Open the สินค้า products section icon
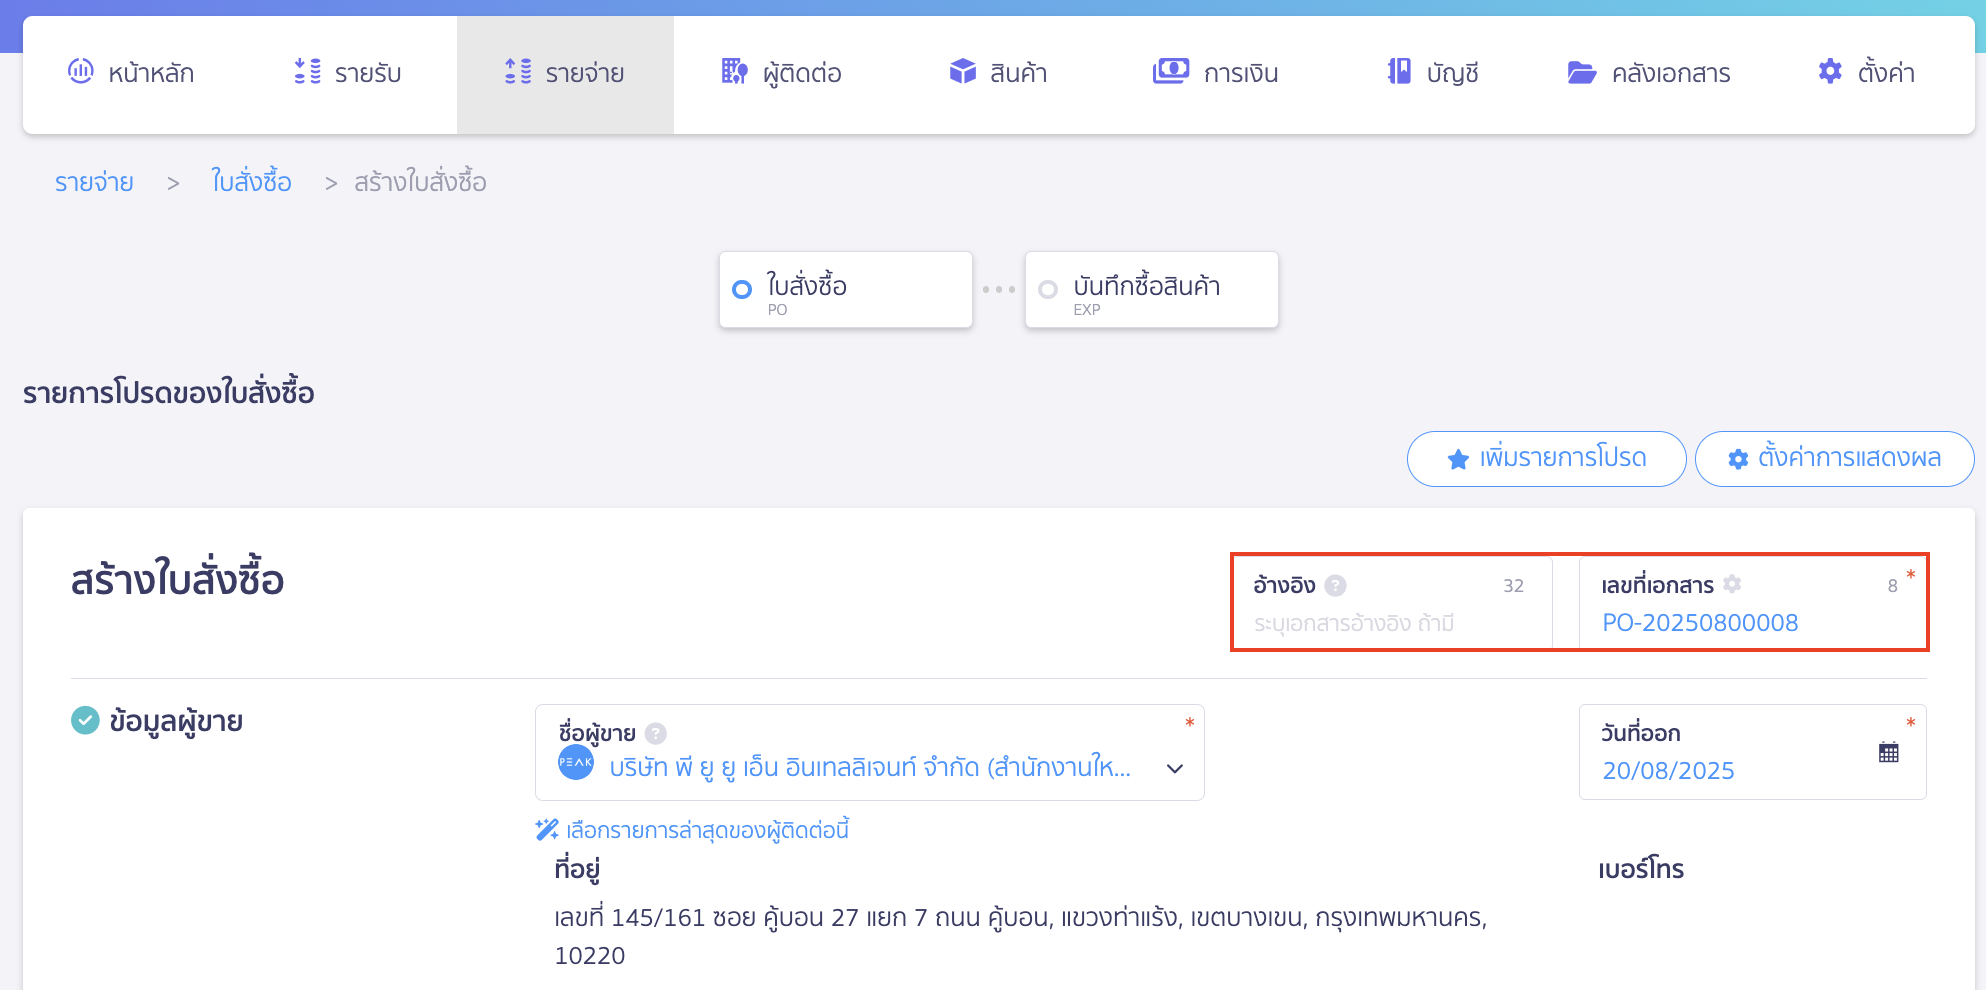 coord(963,71)
